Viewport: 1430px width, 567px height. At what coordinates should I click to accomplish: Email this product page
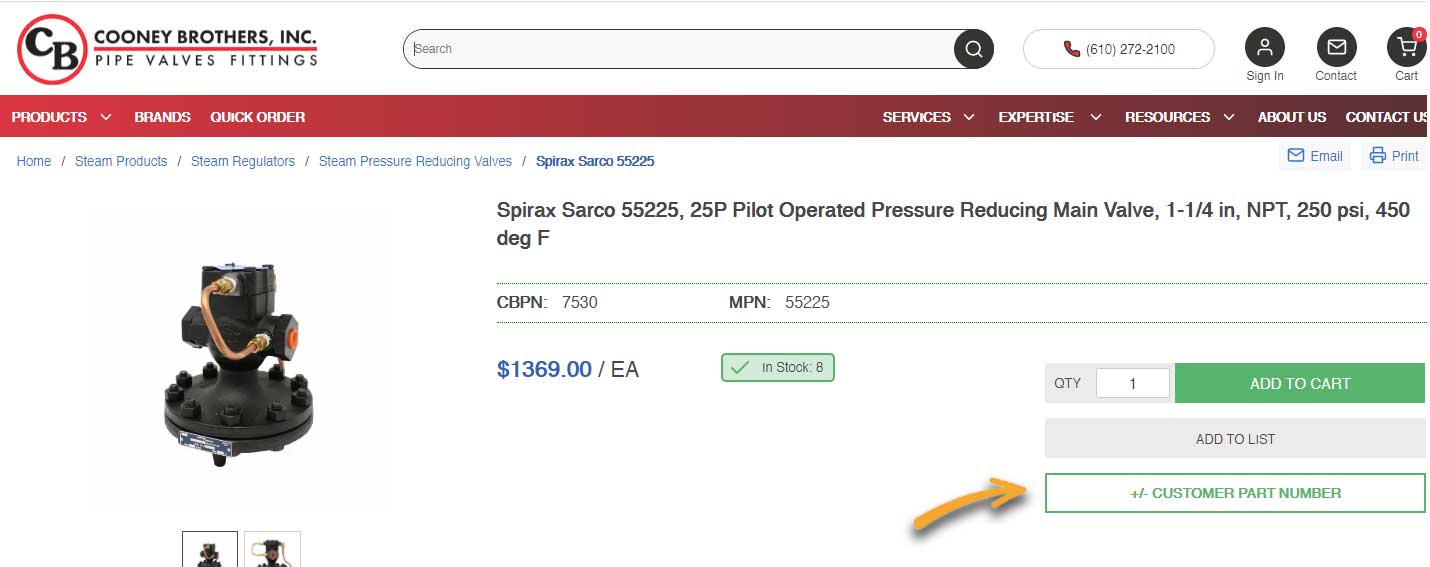[1315, 156]
